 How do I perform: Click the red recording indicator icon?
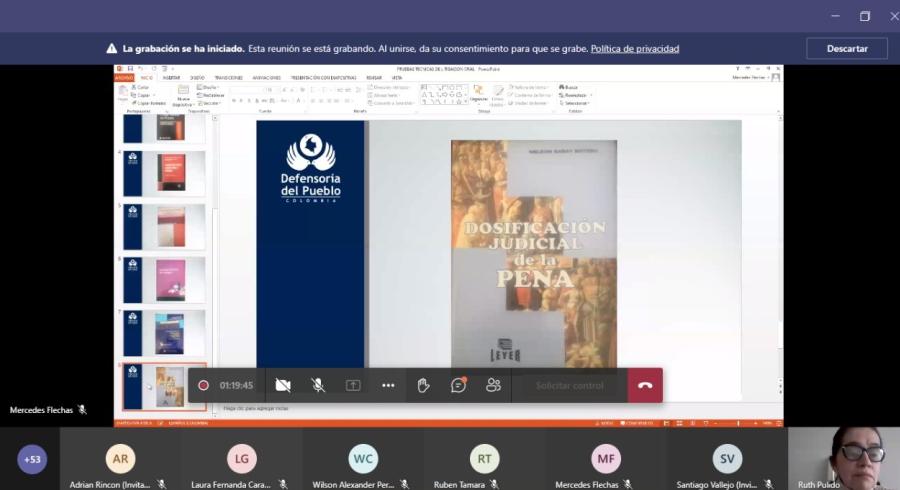[x=203, y=385]
